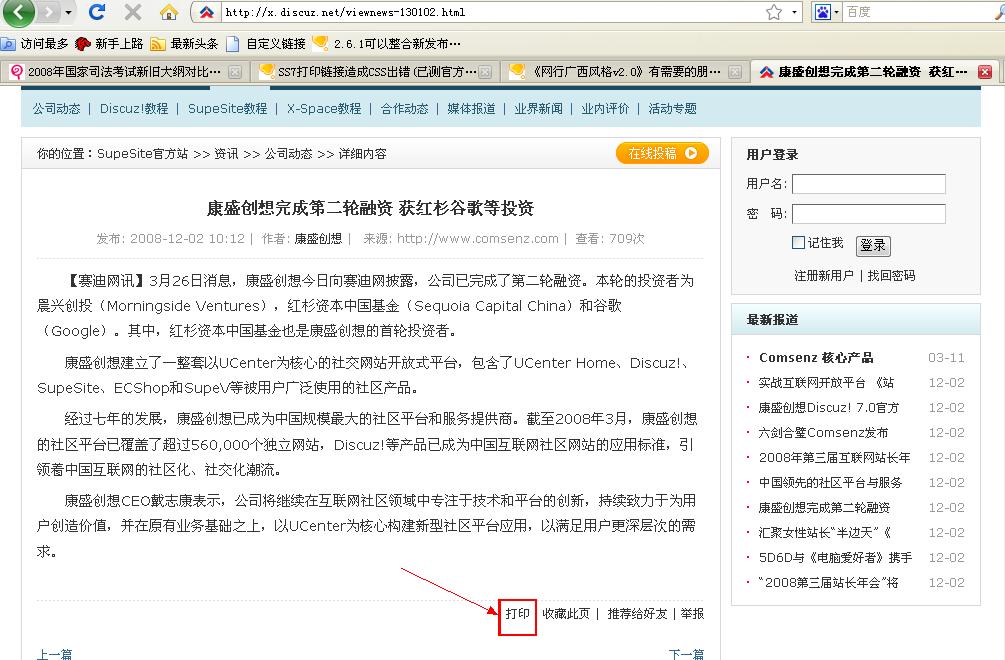Click the 打印 print link

pos(517,614)
